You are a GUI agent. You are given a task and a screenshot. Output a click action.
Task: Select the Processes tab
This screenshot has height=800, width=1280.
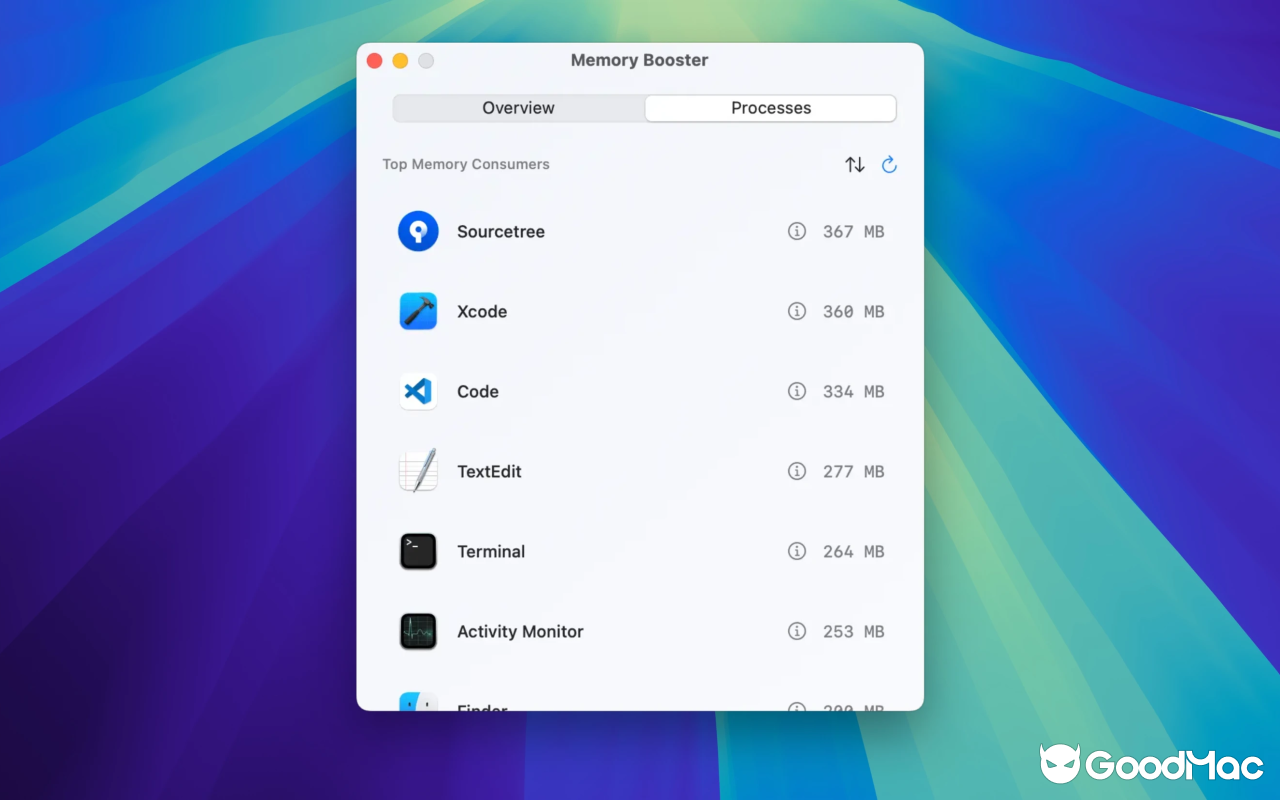click(770, 108)
